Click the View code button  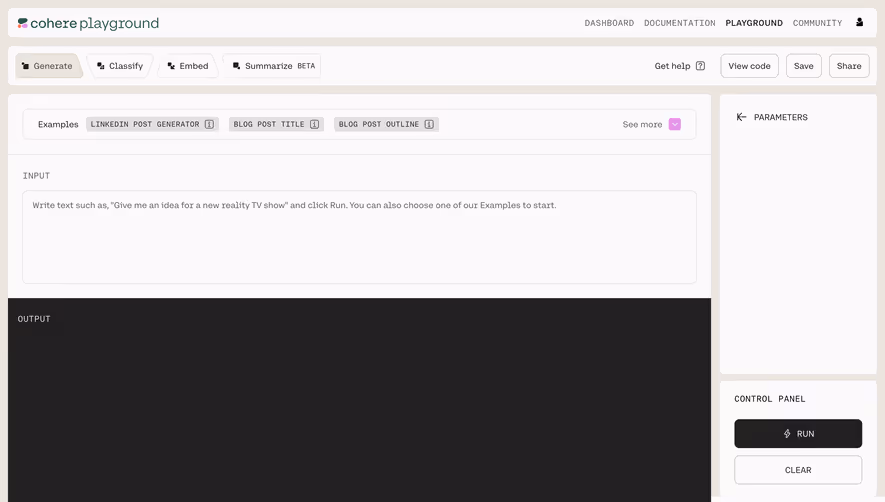click(750, 66)
